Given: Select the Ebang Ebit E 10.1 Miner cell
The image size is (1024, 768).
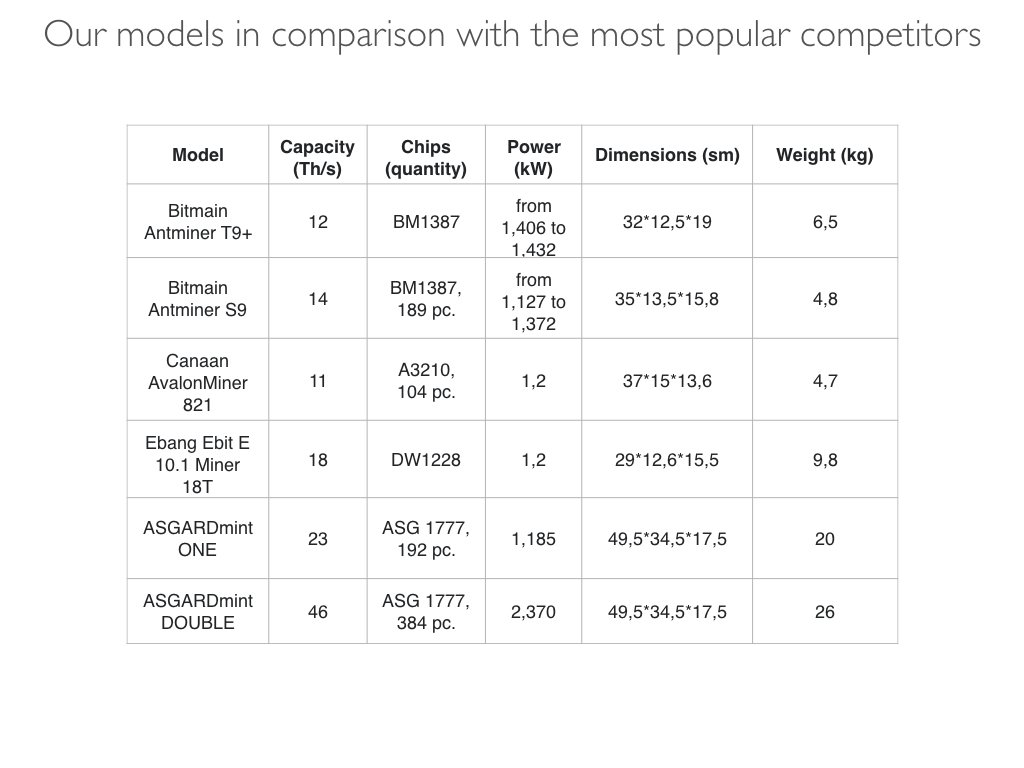Looking at the screenshot, I should [x=198, y=459].
